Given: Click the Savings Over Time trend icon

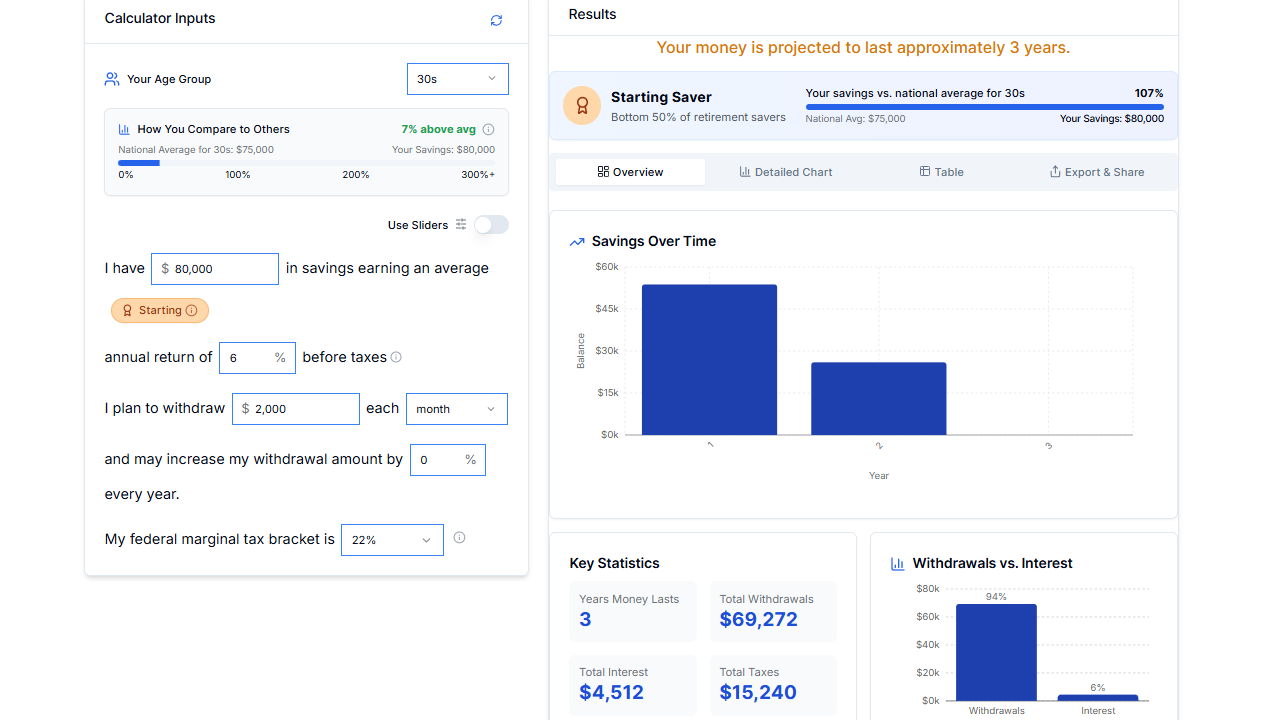Looking at the screenshot, I should [577, 242].
